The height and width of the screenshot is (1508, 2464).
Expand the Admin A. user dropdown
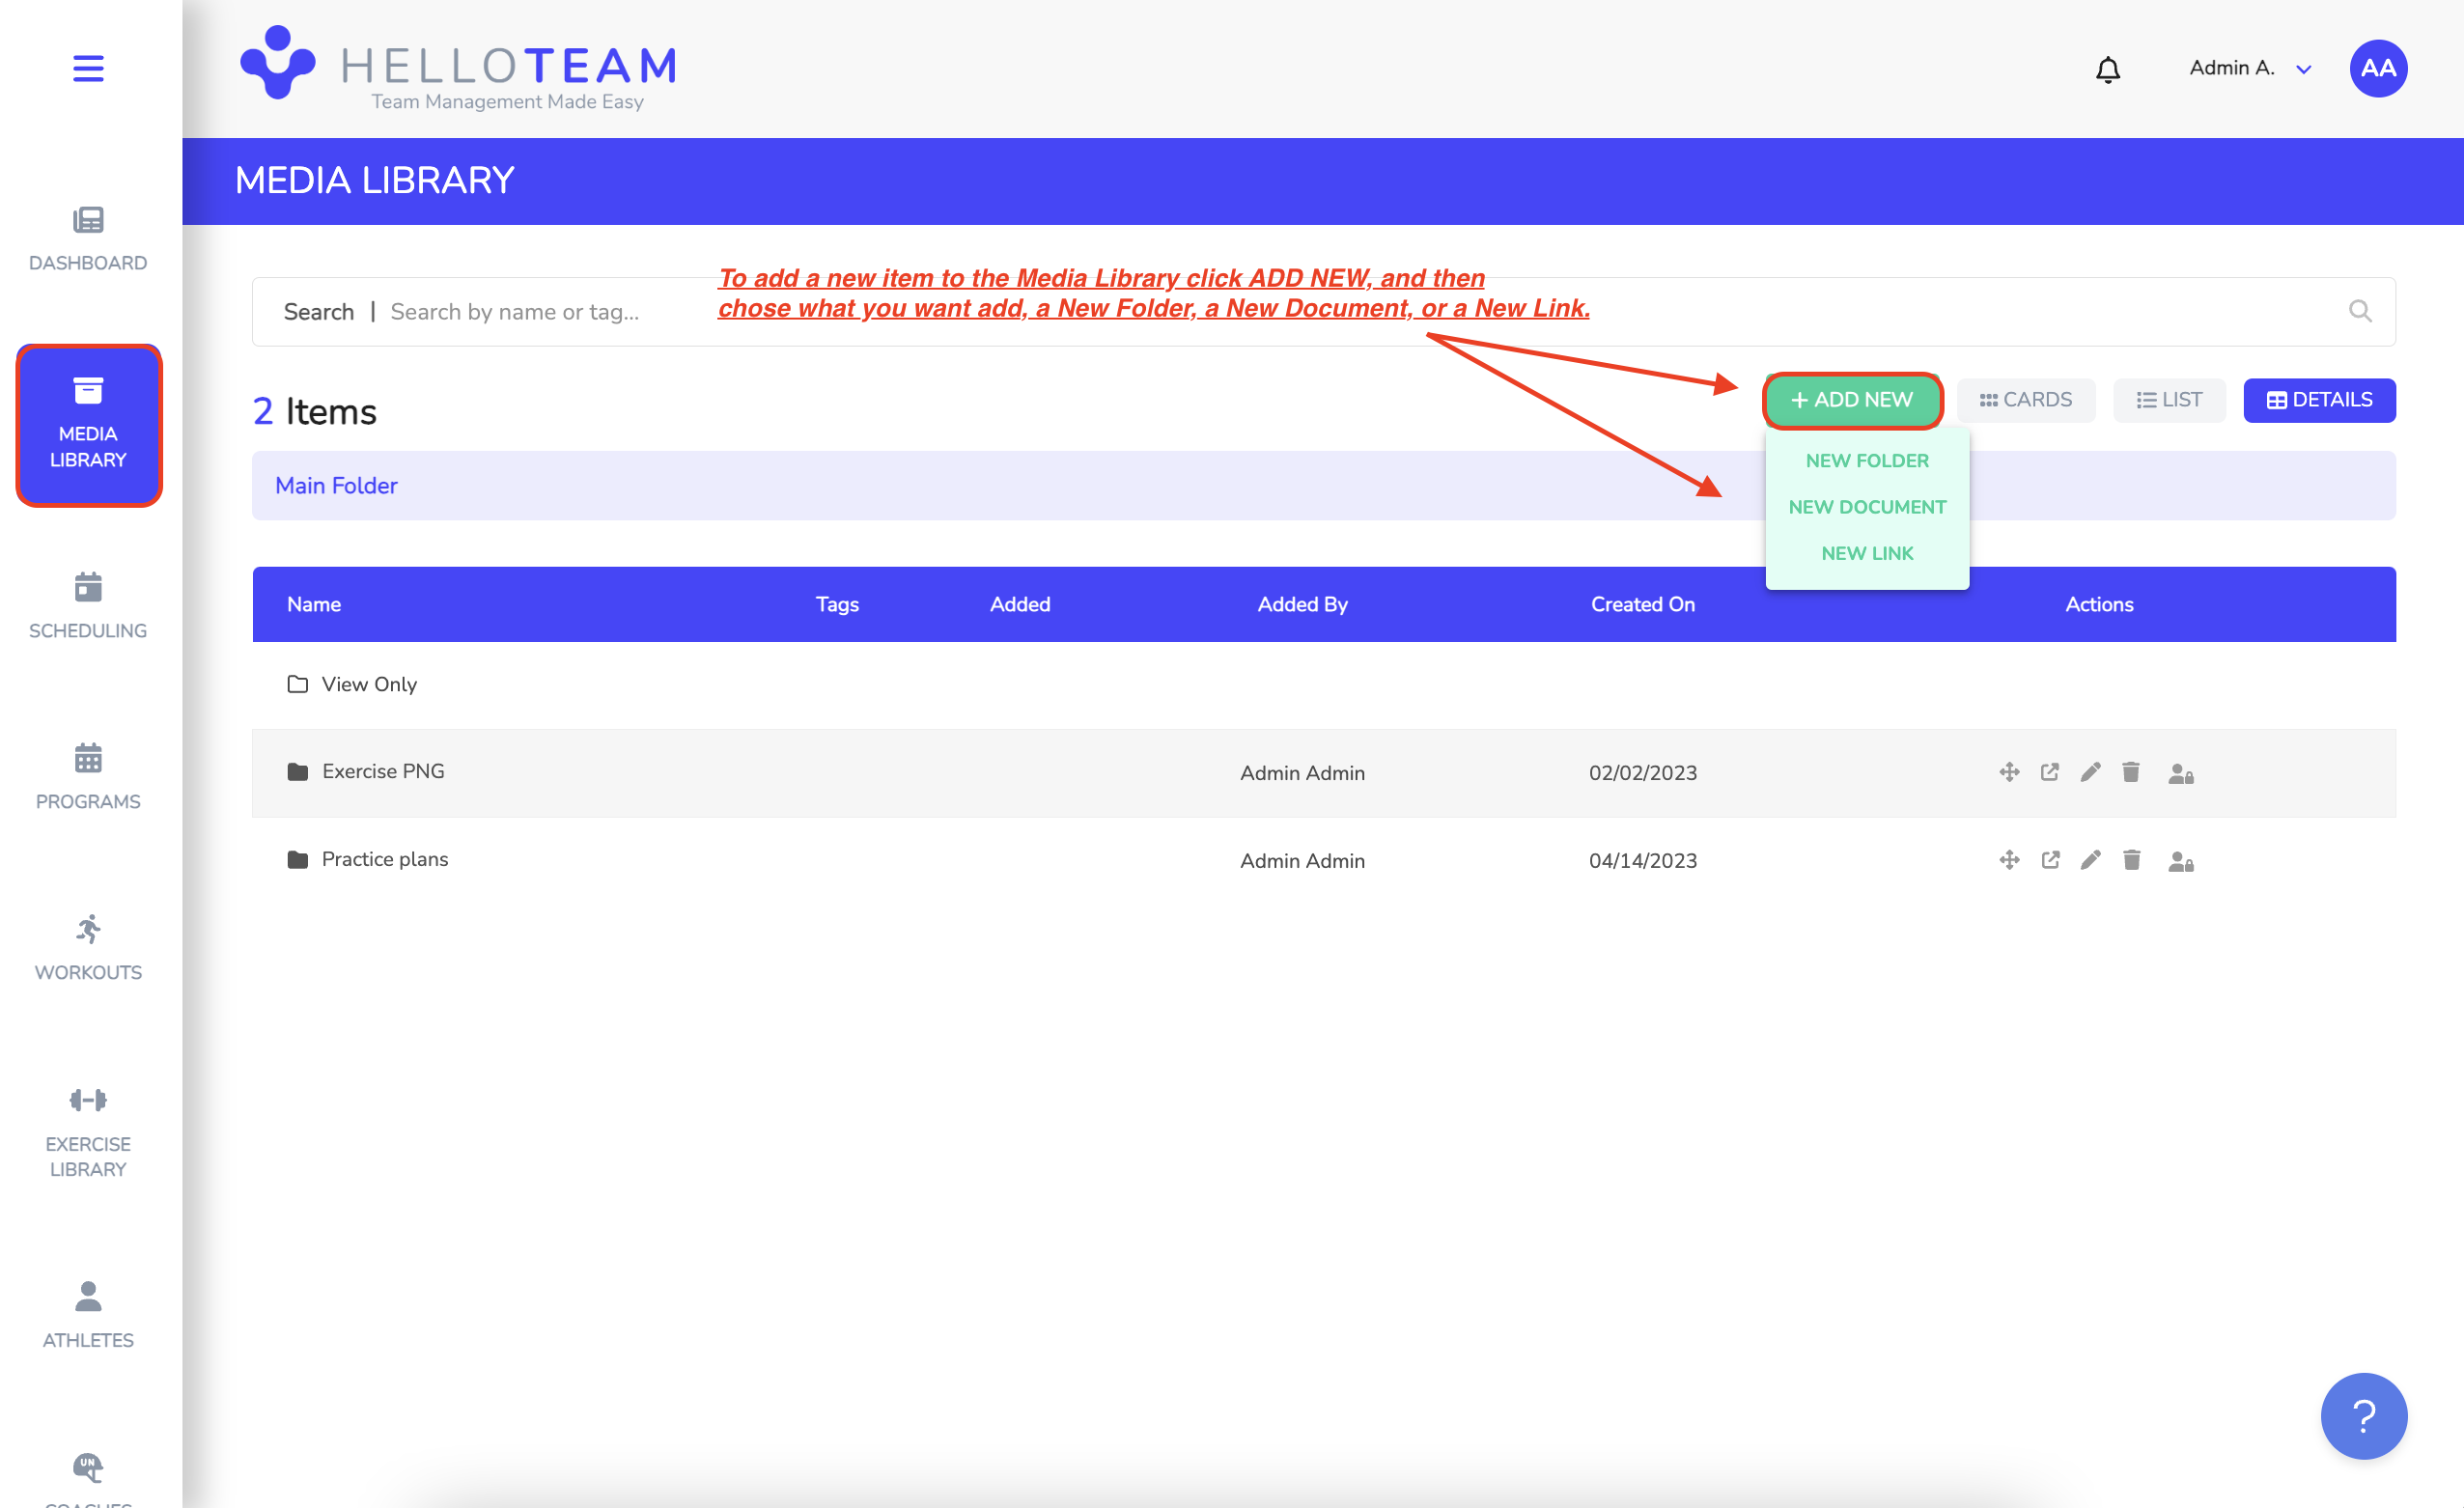pos(2303,69)
